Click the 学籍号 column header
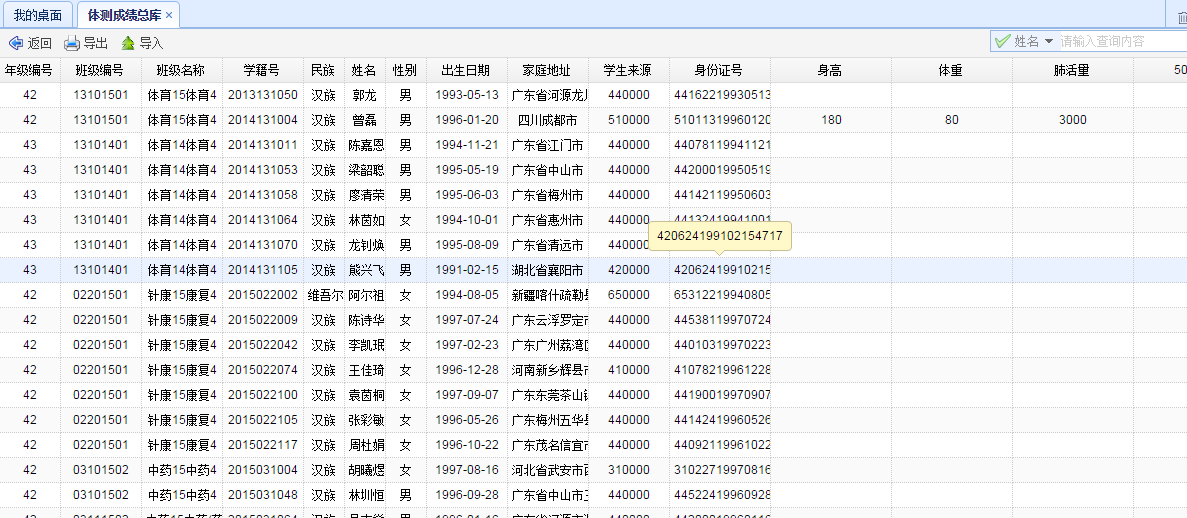The height and width of the screenshot is (518, 1187). (x=262, y=70)
